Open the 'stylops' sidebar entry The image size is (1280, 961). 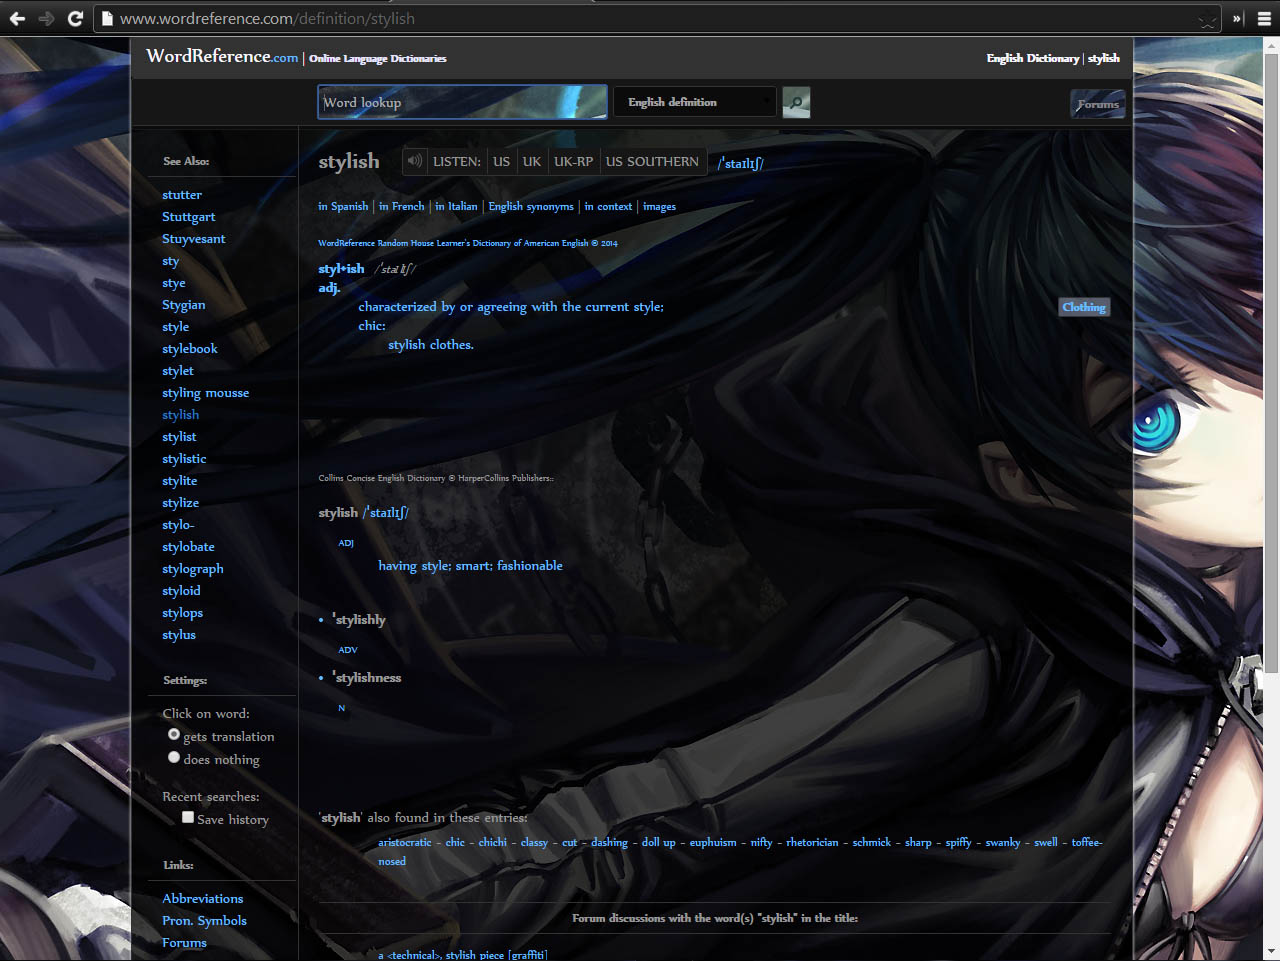[182, 612]
